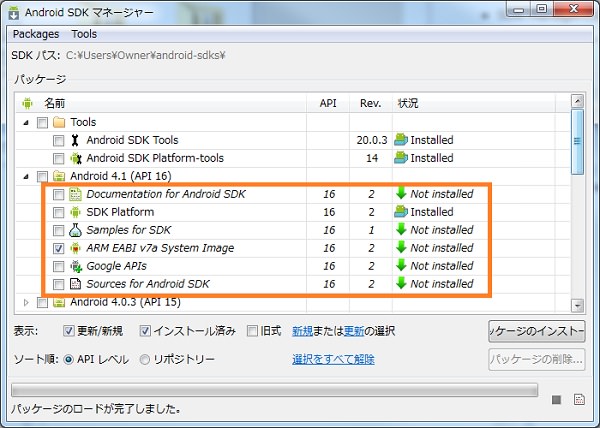Check the Android SDK Tools checkbox
This screenshot has height=428, width=600.
(x=58, y=141)
